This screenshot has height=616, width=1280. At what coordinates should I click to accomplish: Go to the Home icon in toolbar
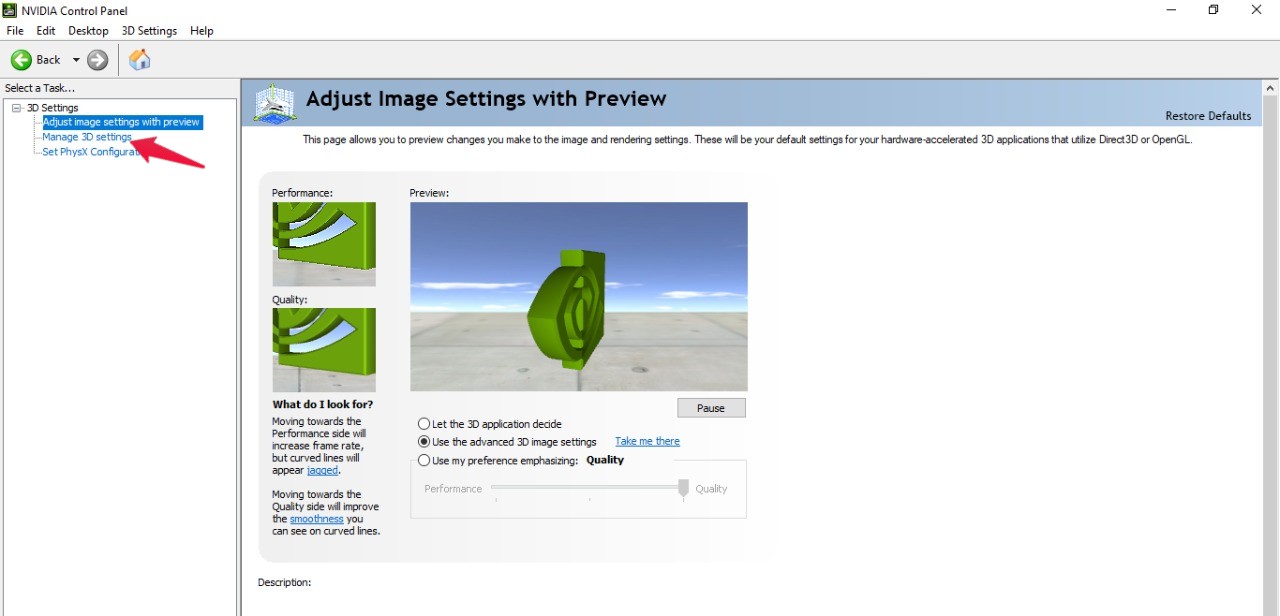click(x=140, y=60)
